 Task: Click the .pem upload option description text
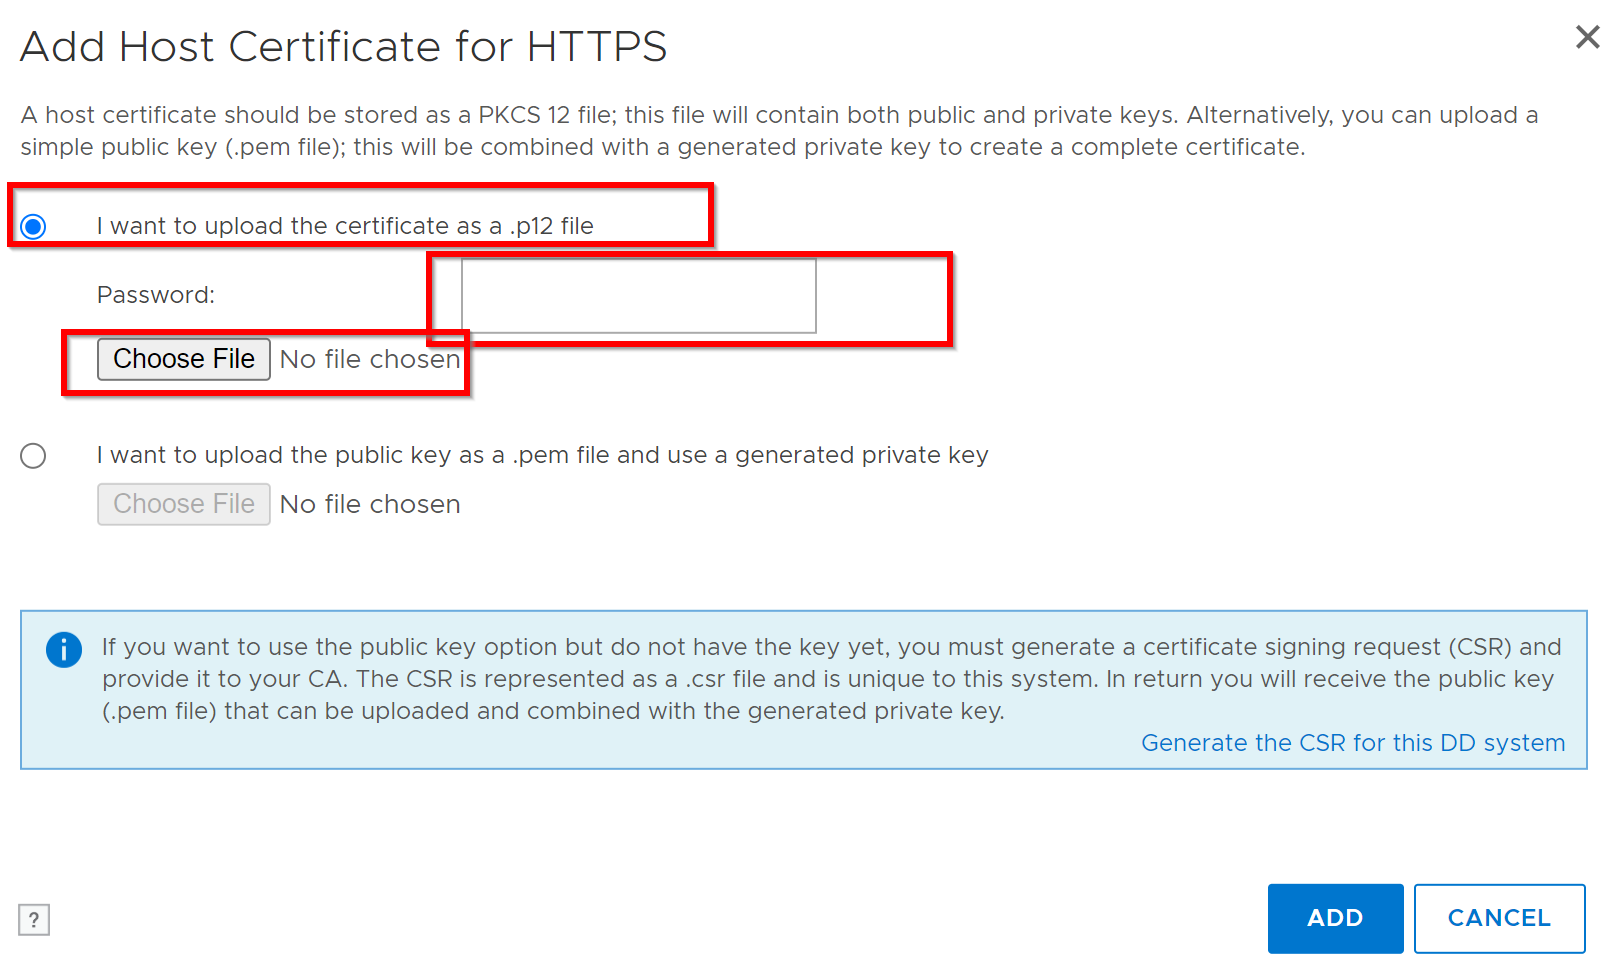pyautogui.click(x=541, y=454)
